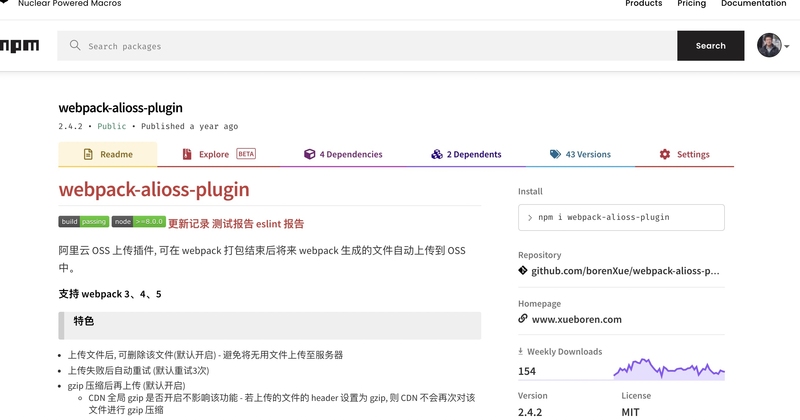Click the 支持 webpack 3、4、5 line

[110, 294]
